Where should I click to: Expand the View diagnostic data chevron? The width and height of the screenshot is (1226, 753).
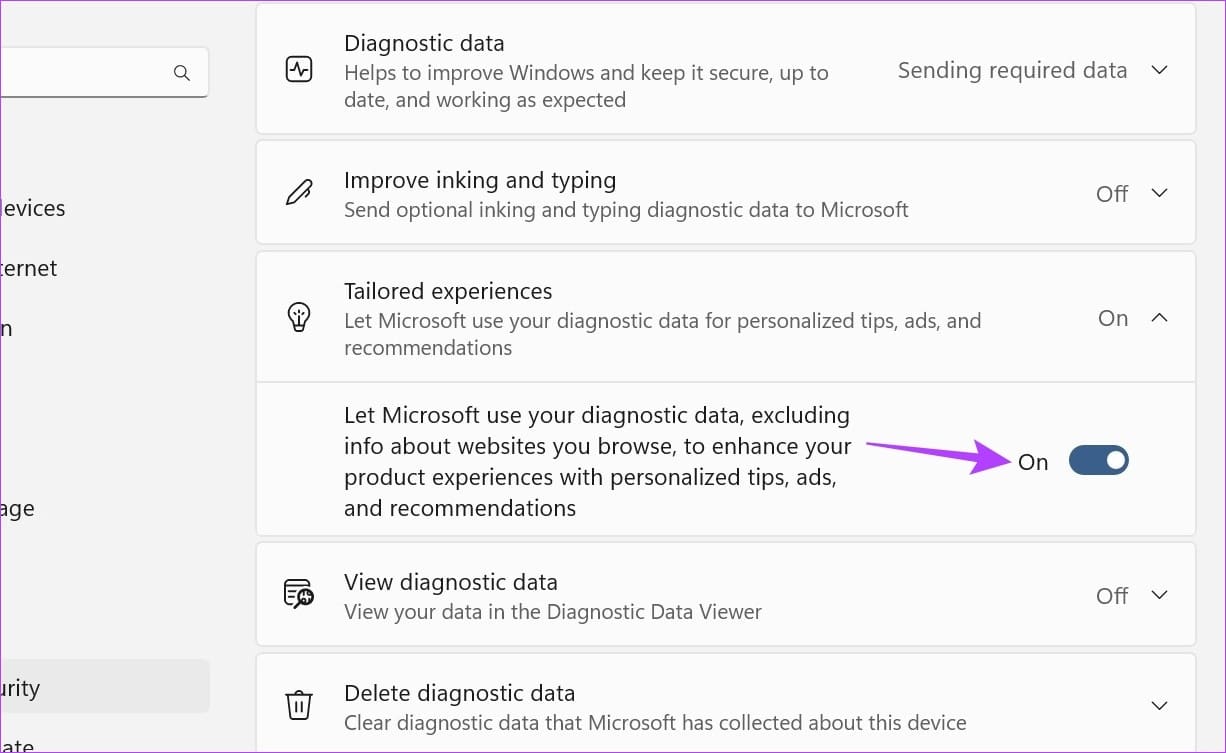1159,595
